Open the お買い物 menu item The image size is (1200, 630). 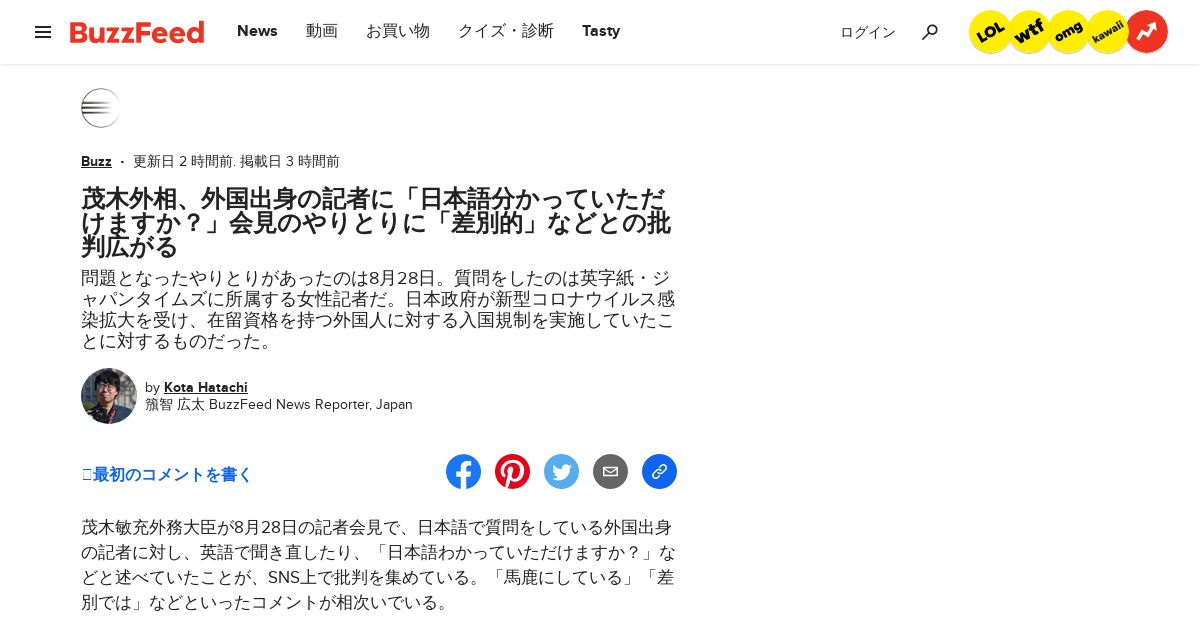point(398,31)
